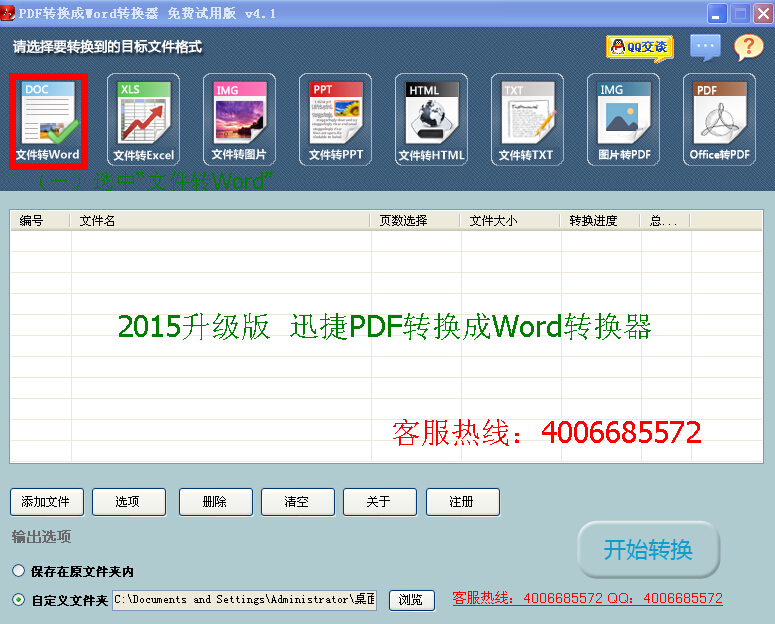The image size is (775, 624).
Task: Minimize the converter window
Action: click(x=717, y=13)
